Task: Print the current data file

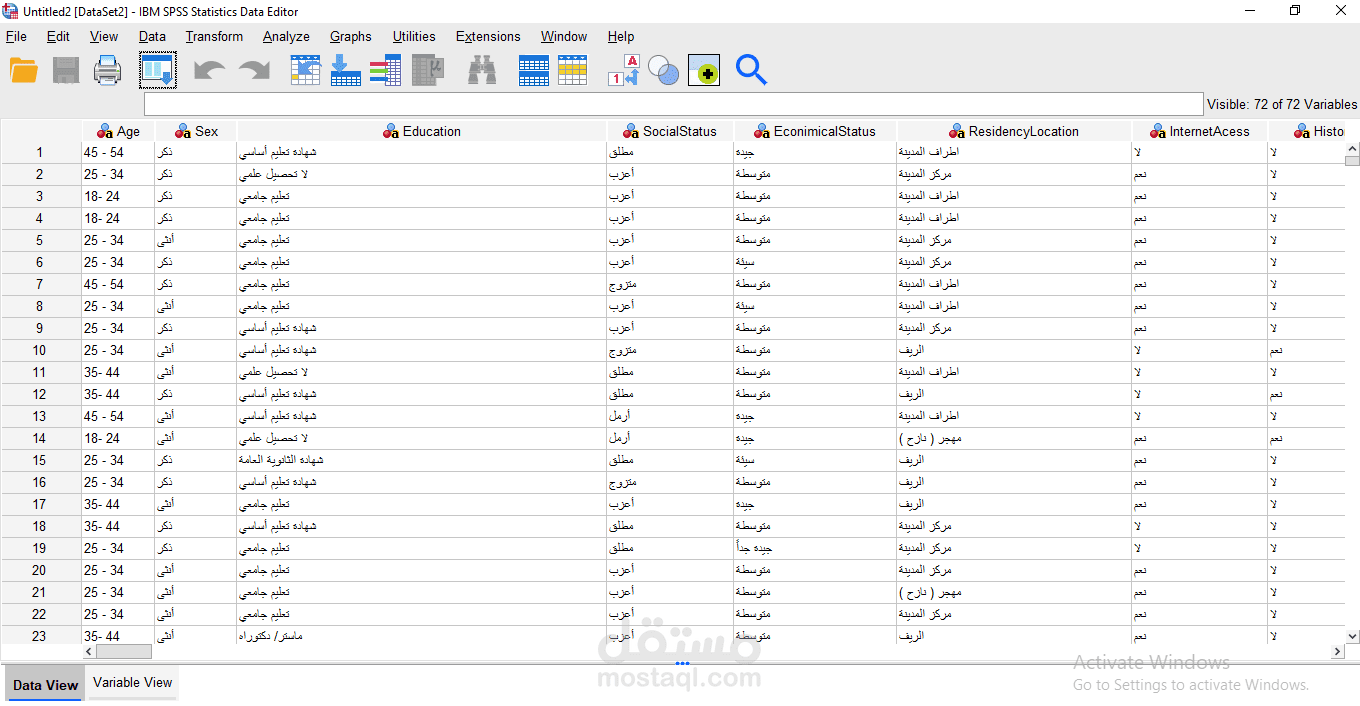Action: [107, 70]
